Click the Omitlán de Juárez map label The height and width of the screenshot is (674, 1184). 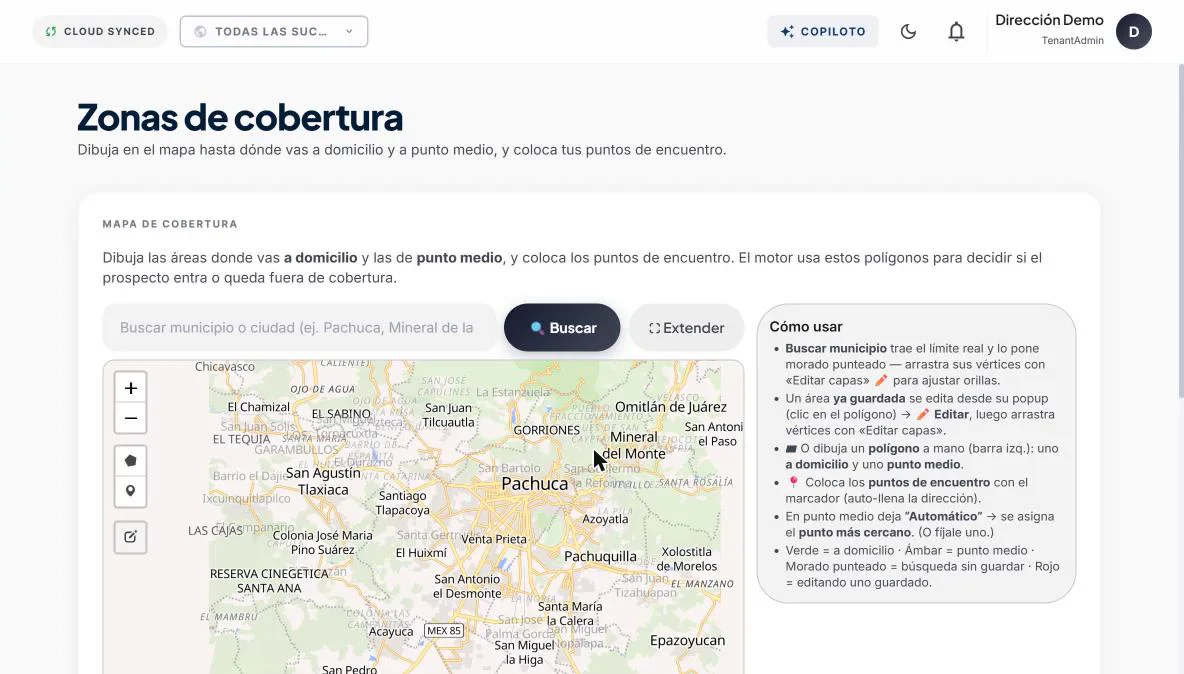671,408
